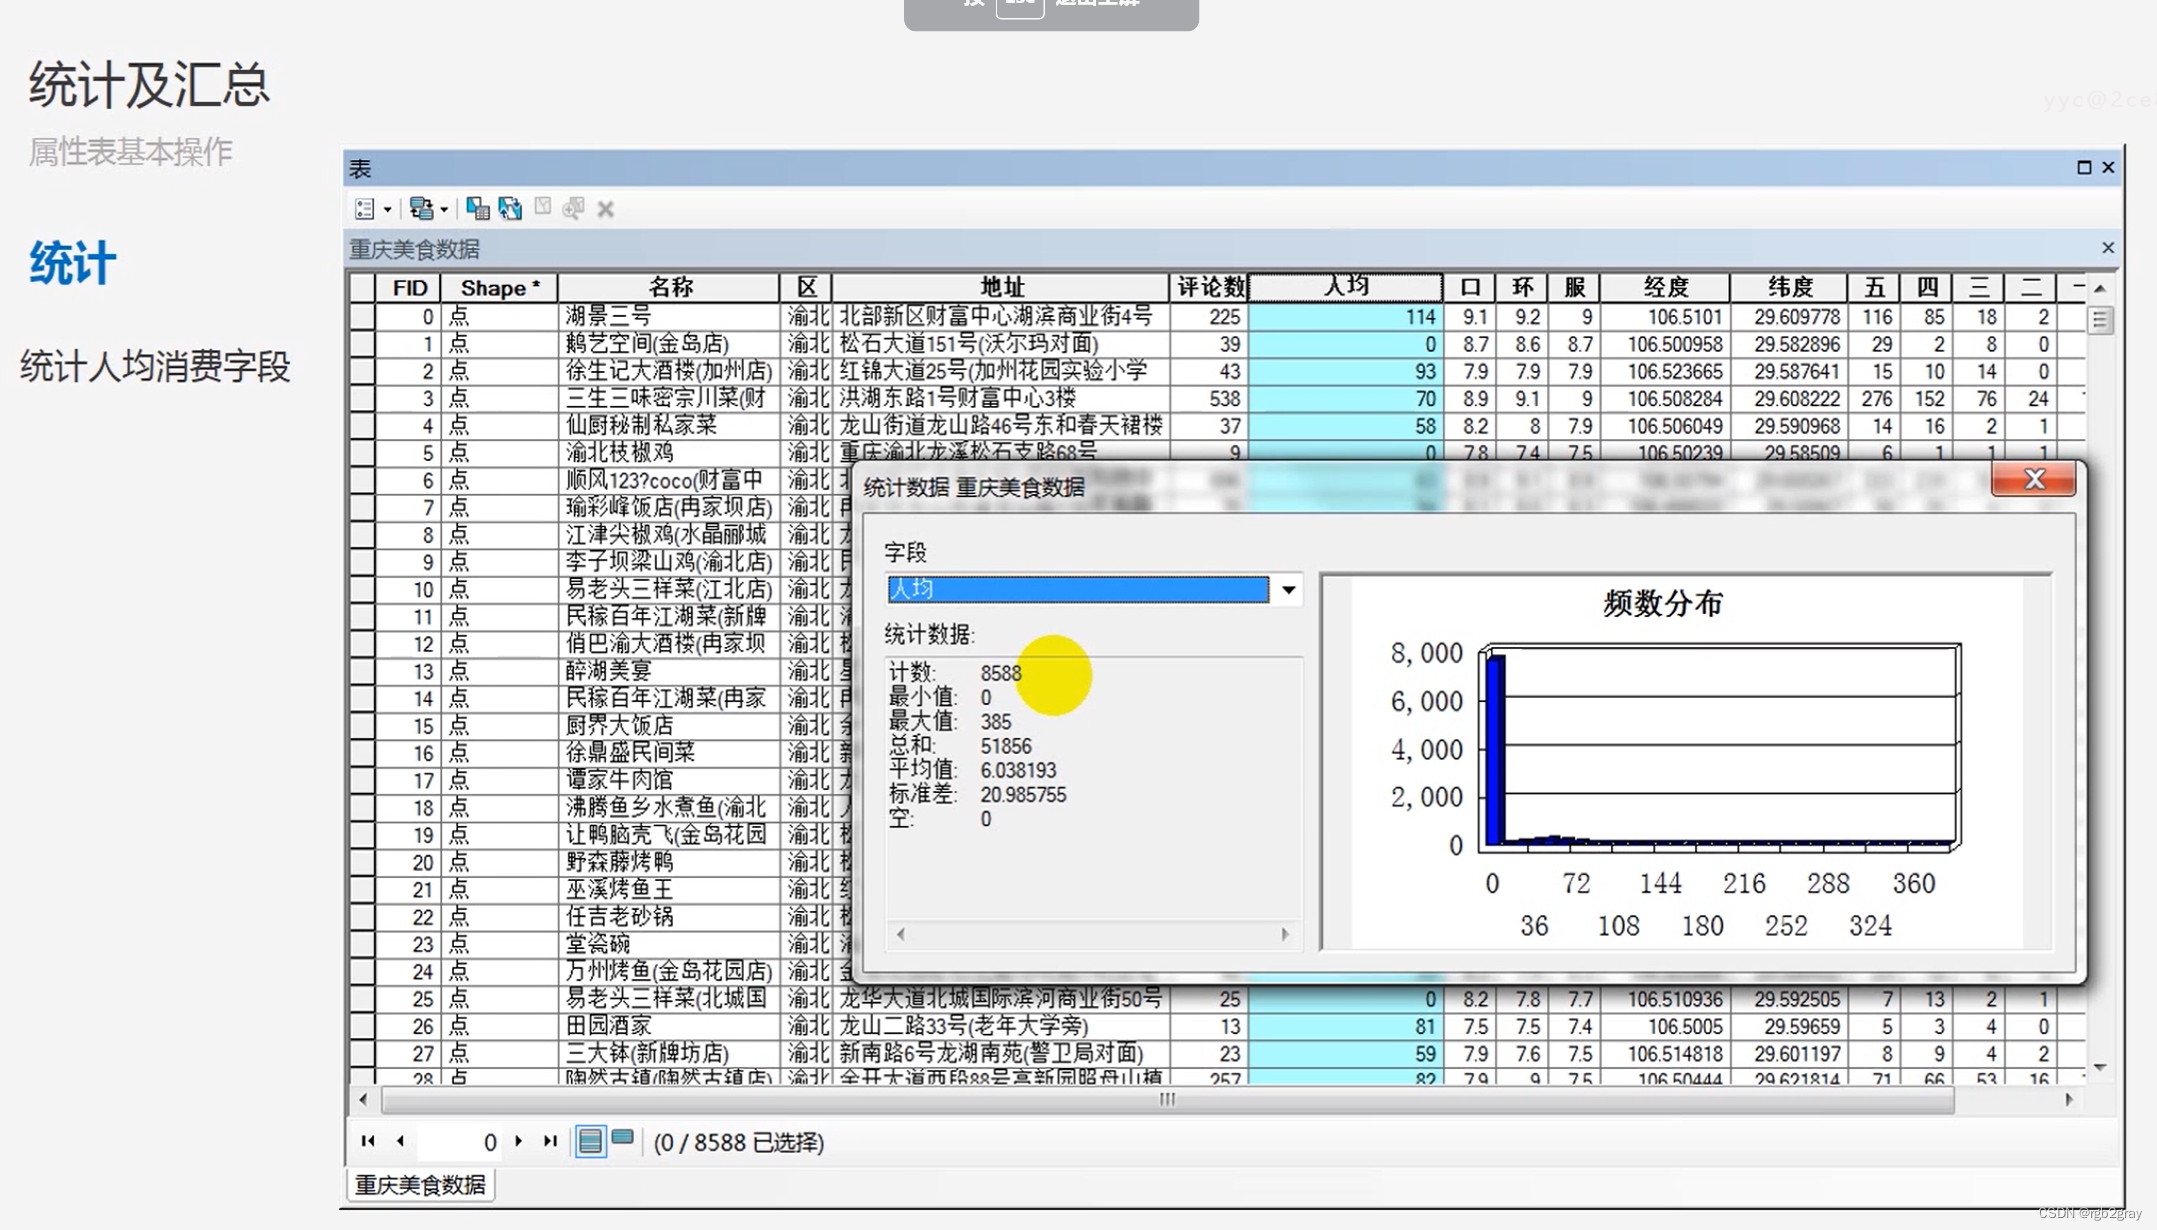This screenshot has width=2157, height=1230.
Task: Expand the 字段 field dropdown
Action: pos(1288,590)
